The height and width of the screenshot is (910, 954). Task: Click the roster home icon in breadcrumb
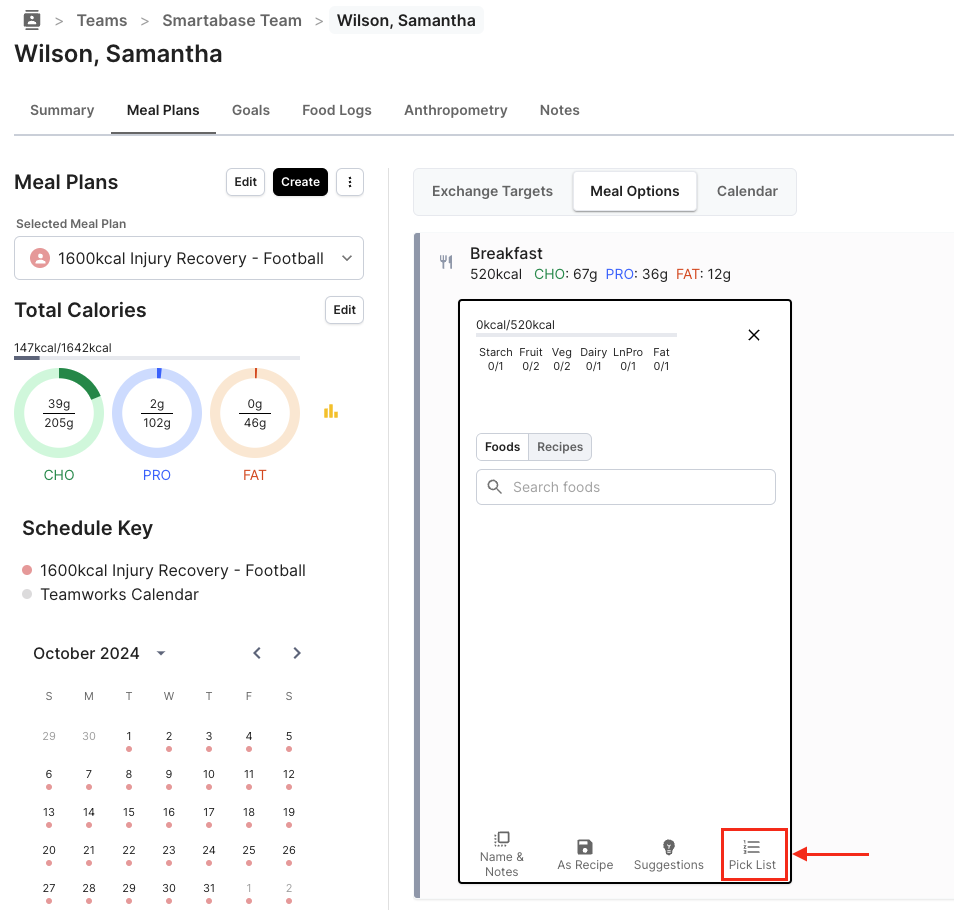[32, 20]
